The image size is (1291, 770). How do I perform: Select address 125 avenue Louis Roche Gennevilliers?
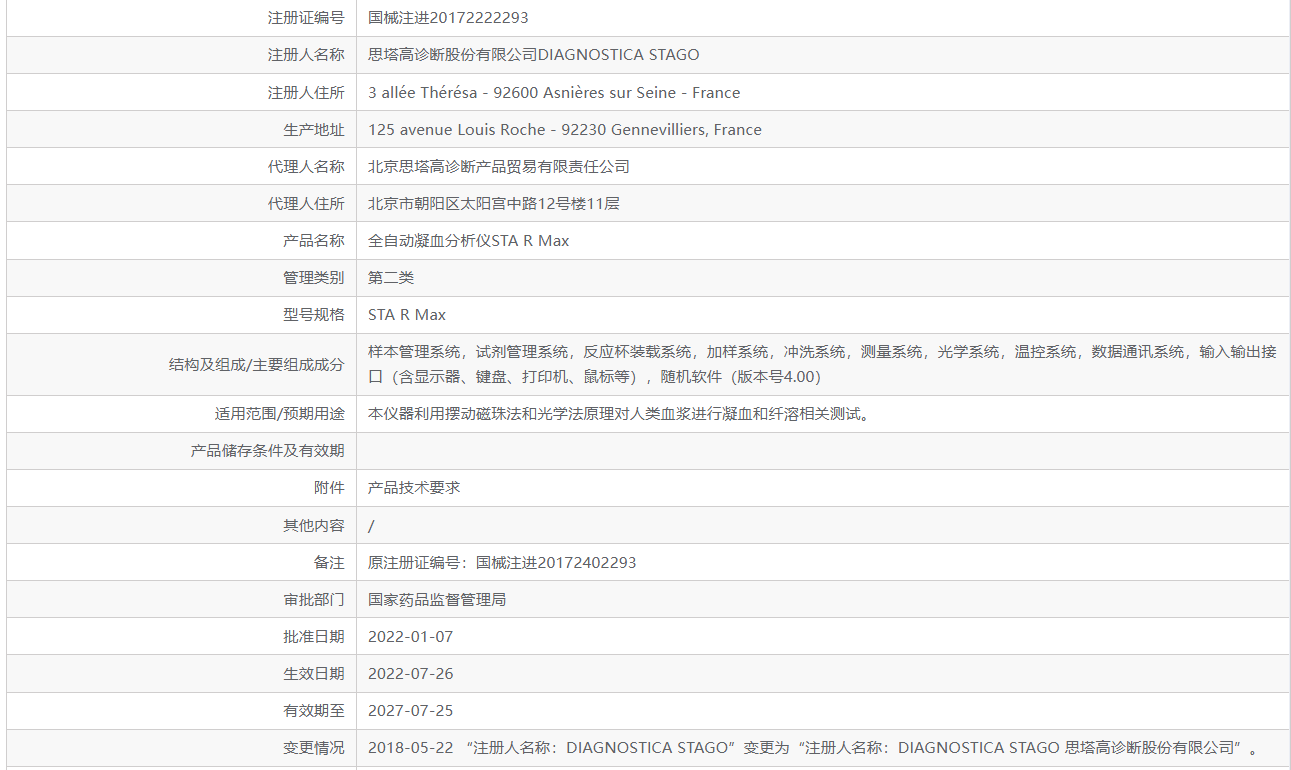(565, 129)
